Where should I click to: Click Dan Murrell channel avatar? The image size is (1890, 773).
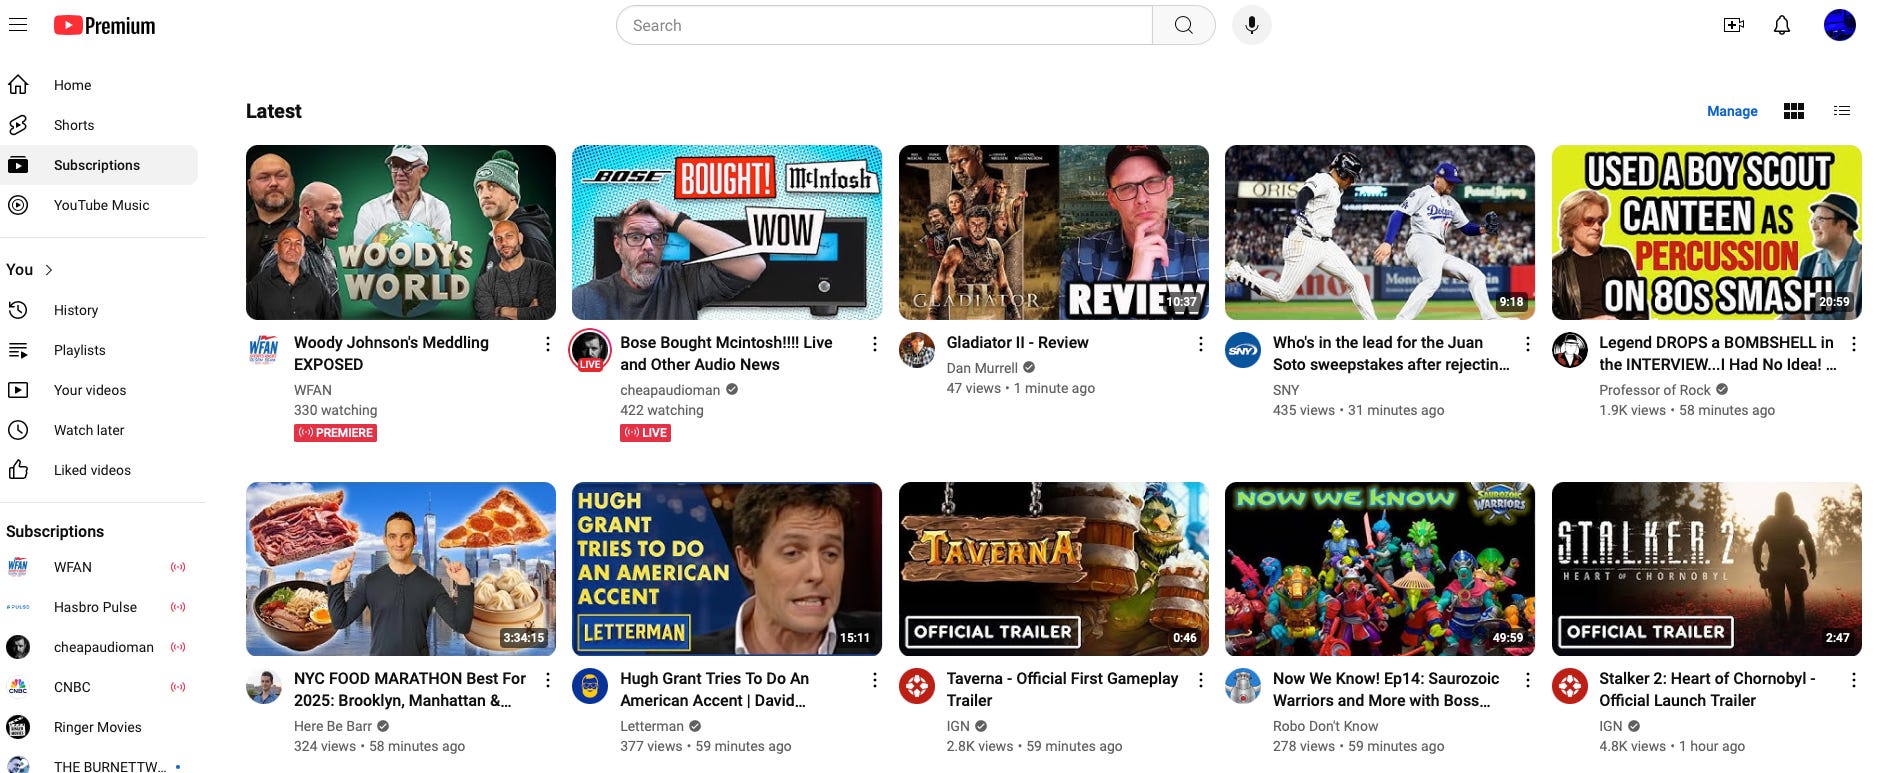[917, 350]
